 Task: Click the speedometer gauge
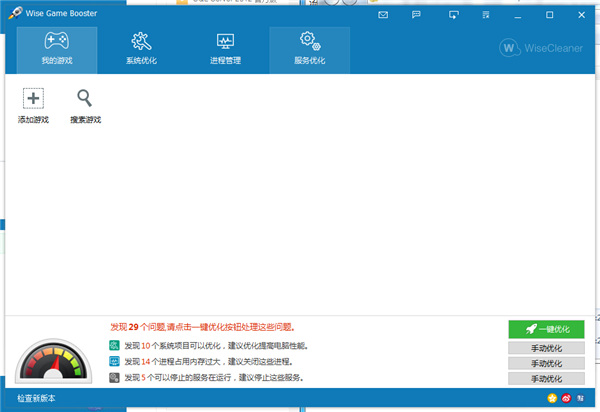54,360
